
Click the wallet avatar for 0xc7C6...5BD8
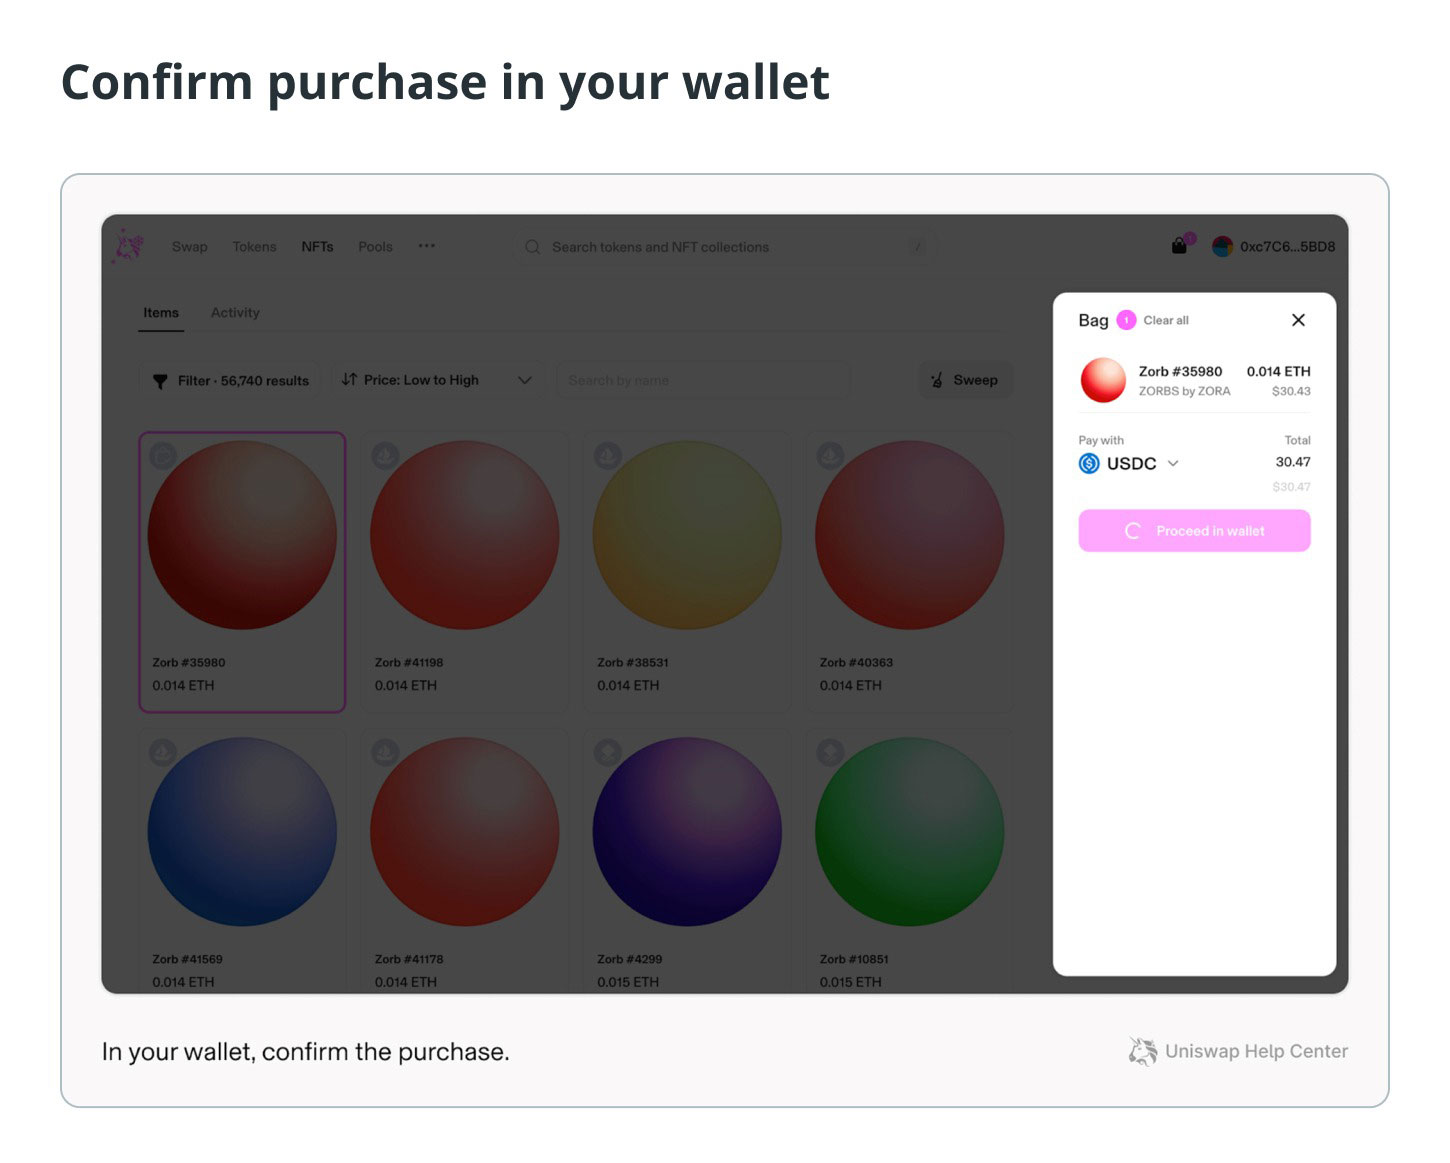[1222, 246]
